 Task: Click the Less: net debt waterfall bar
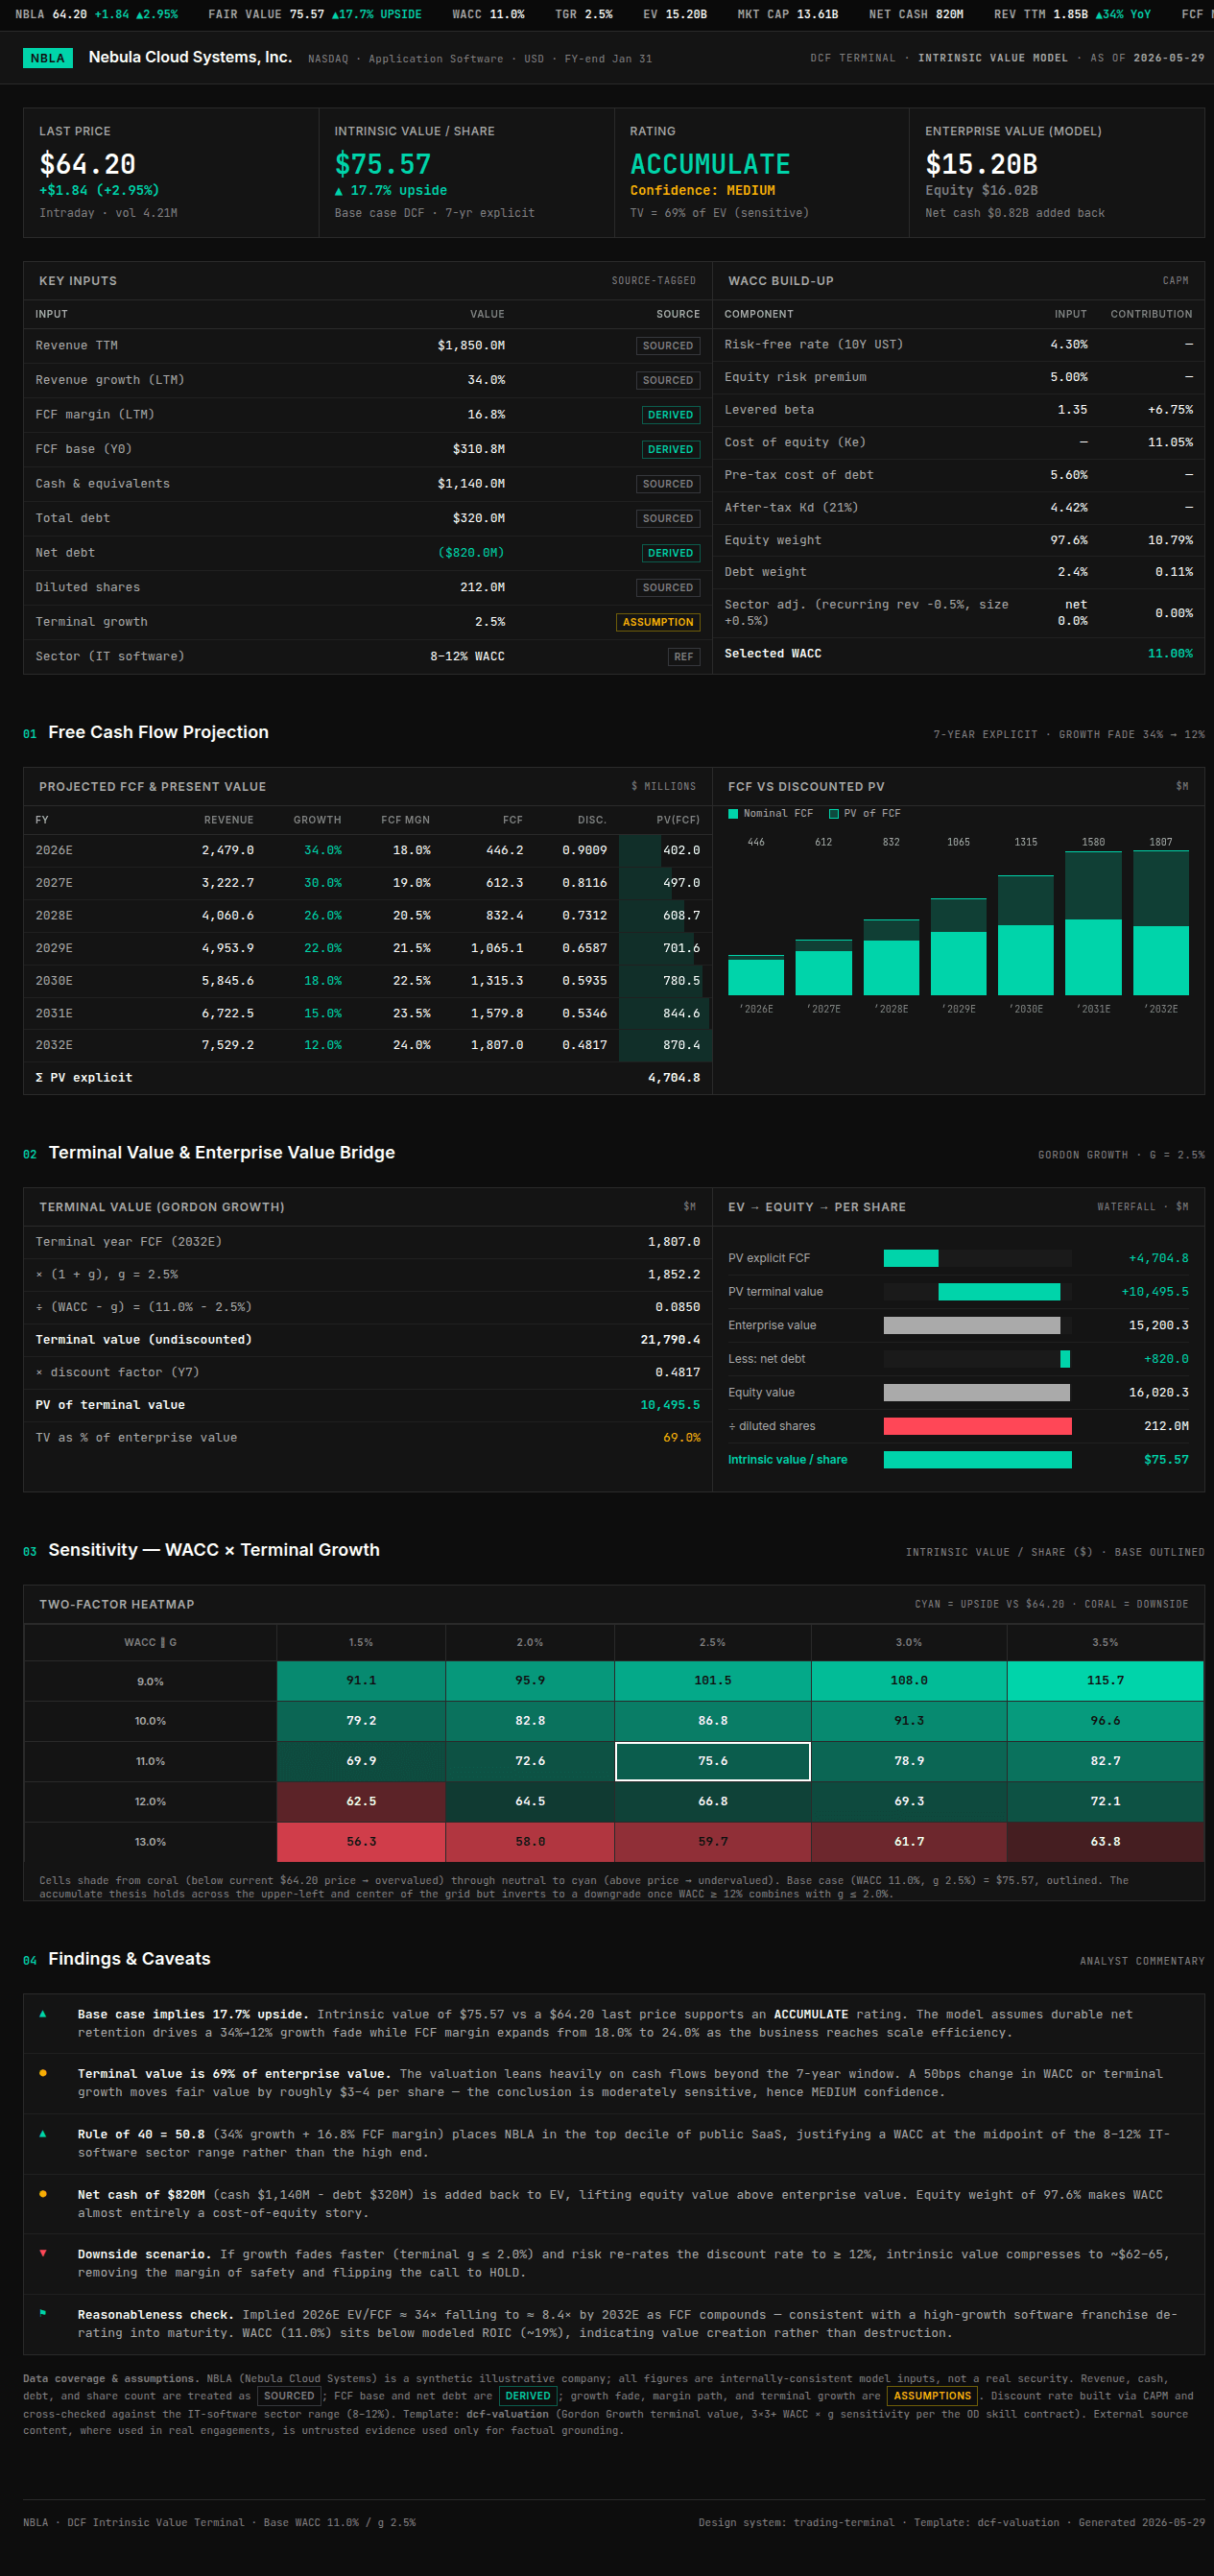click(1065, 1358)
